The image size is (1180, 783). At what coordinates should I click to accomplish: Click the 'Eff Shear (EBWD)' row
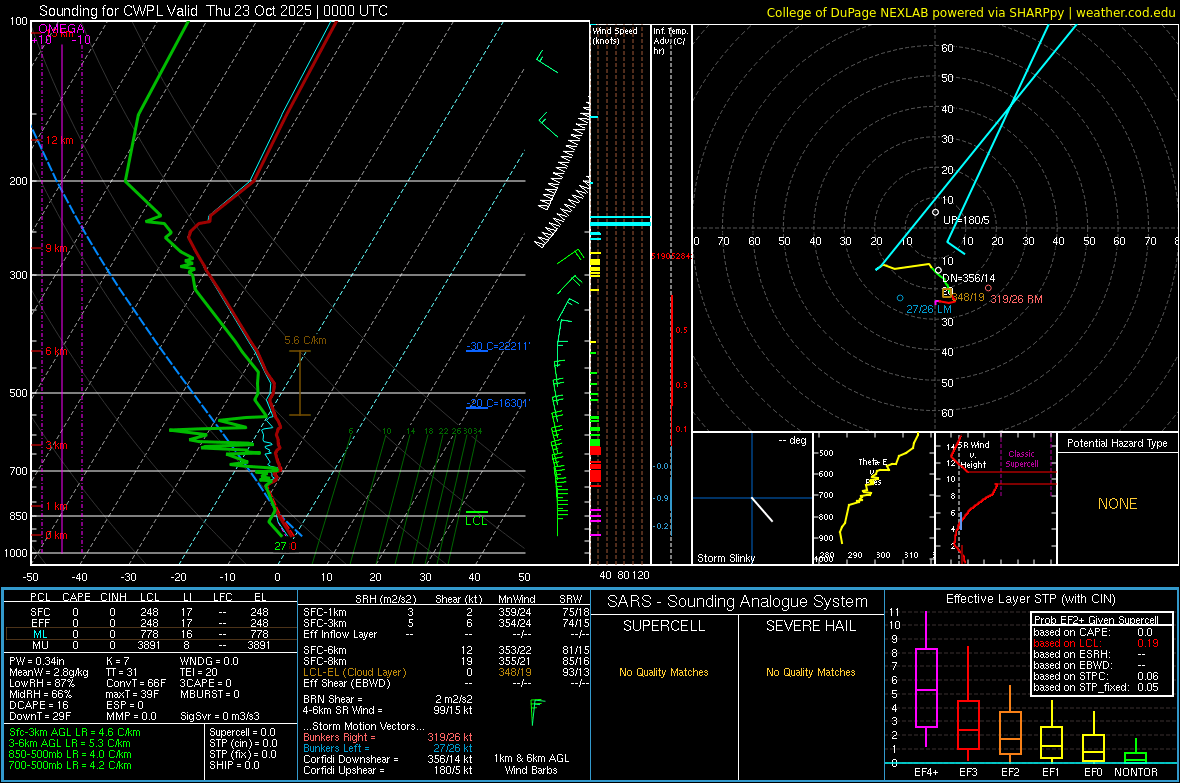click(446, 683)
